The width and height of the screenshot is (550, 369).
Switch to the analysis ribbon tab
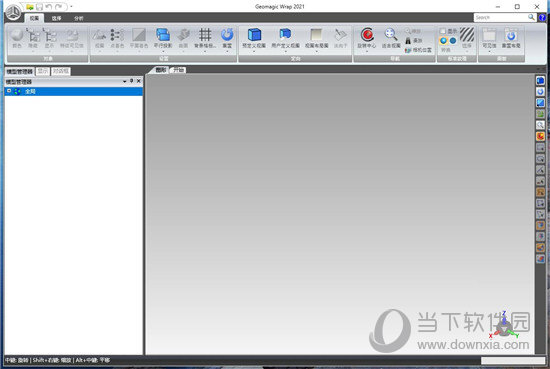[79, 18]
